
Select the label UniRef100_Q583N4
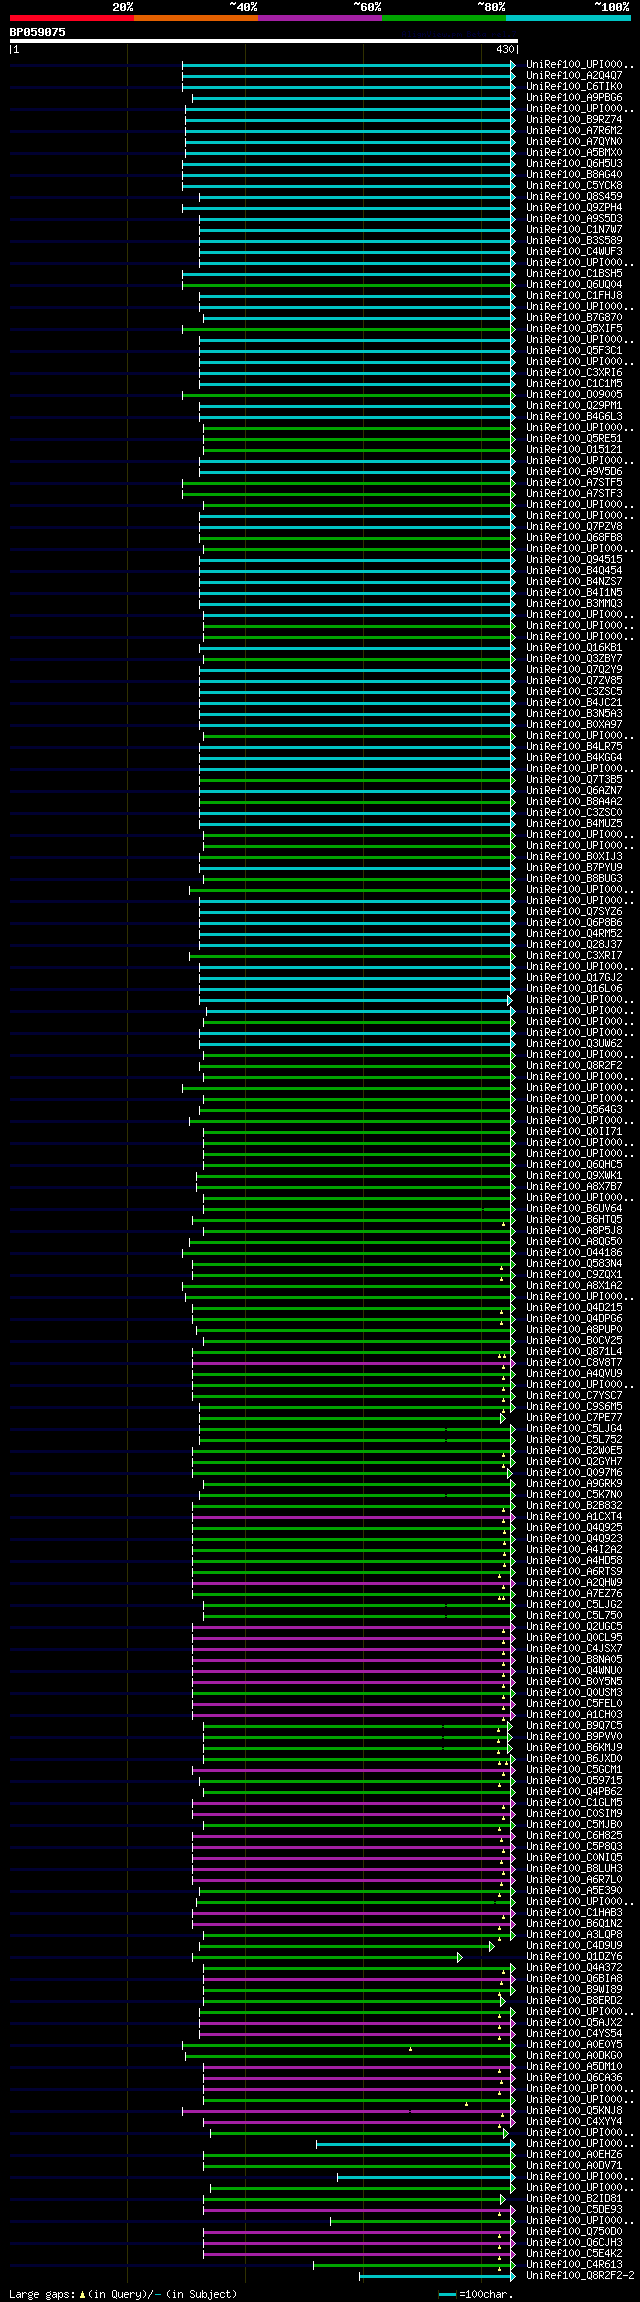pyautogui.click(x=574, y=1264)
